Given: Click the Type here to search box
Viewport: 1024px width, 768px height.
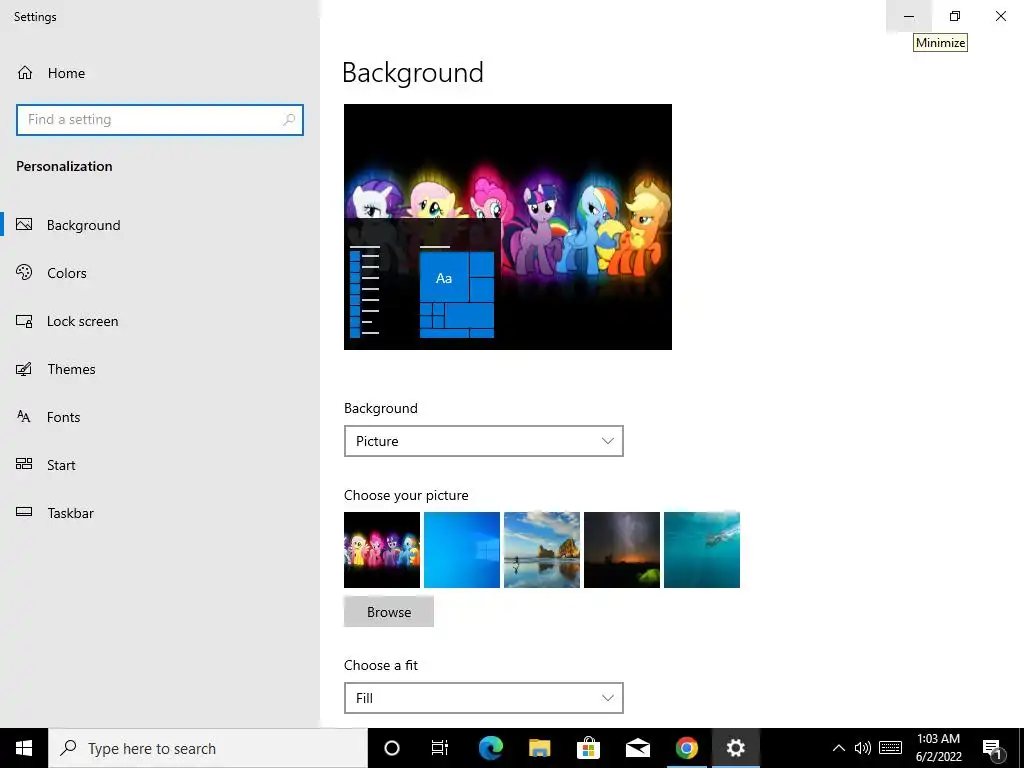Looking at the screenshot, I should point(208,748).
